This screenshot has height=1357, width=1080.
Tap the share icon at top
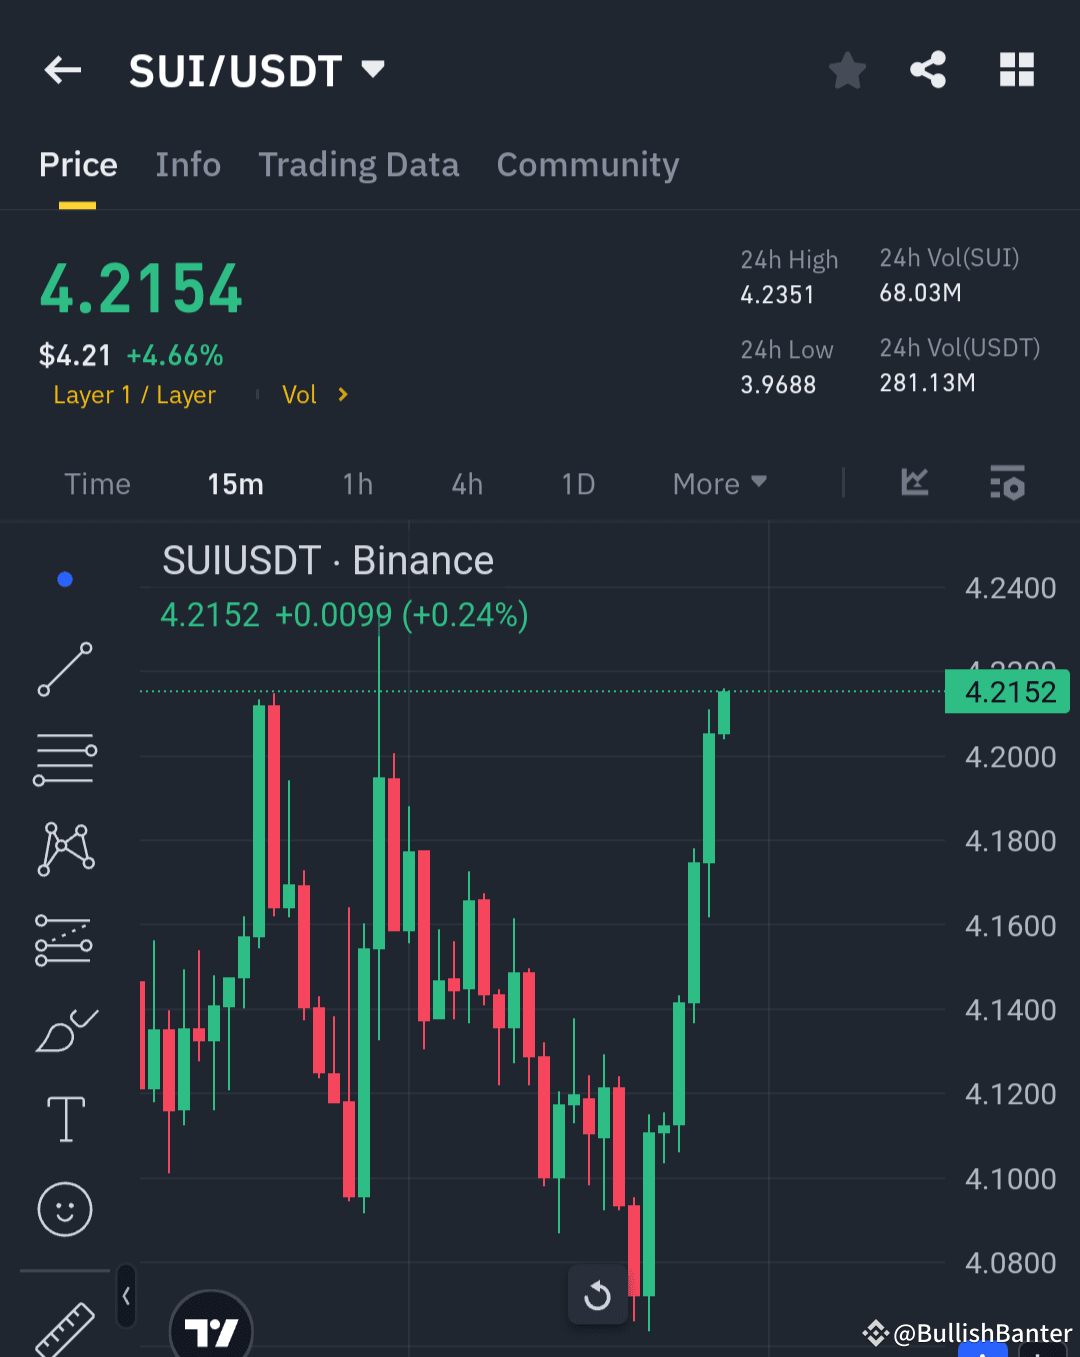(928, 70)
